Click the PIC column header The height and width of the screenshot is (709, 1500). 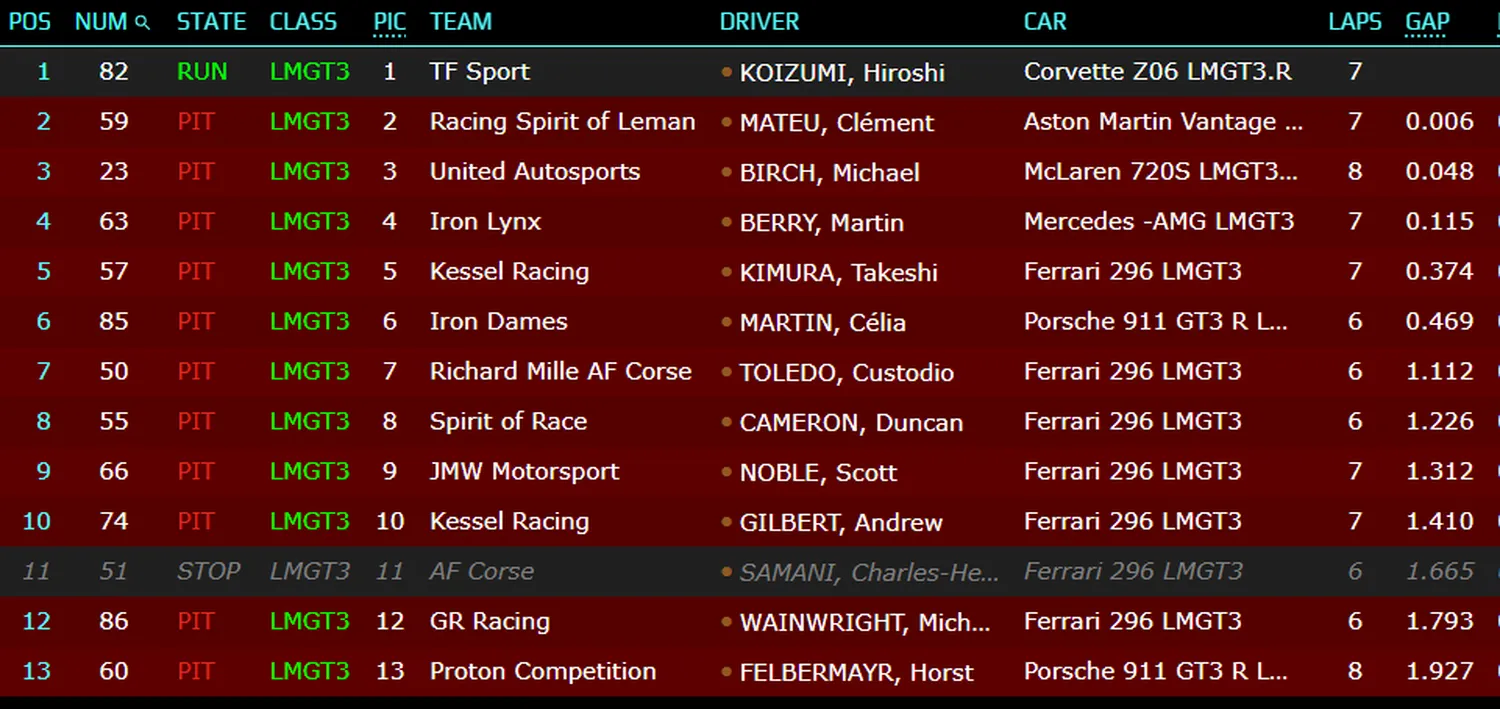(389, 22)
